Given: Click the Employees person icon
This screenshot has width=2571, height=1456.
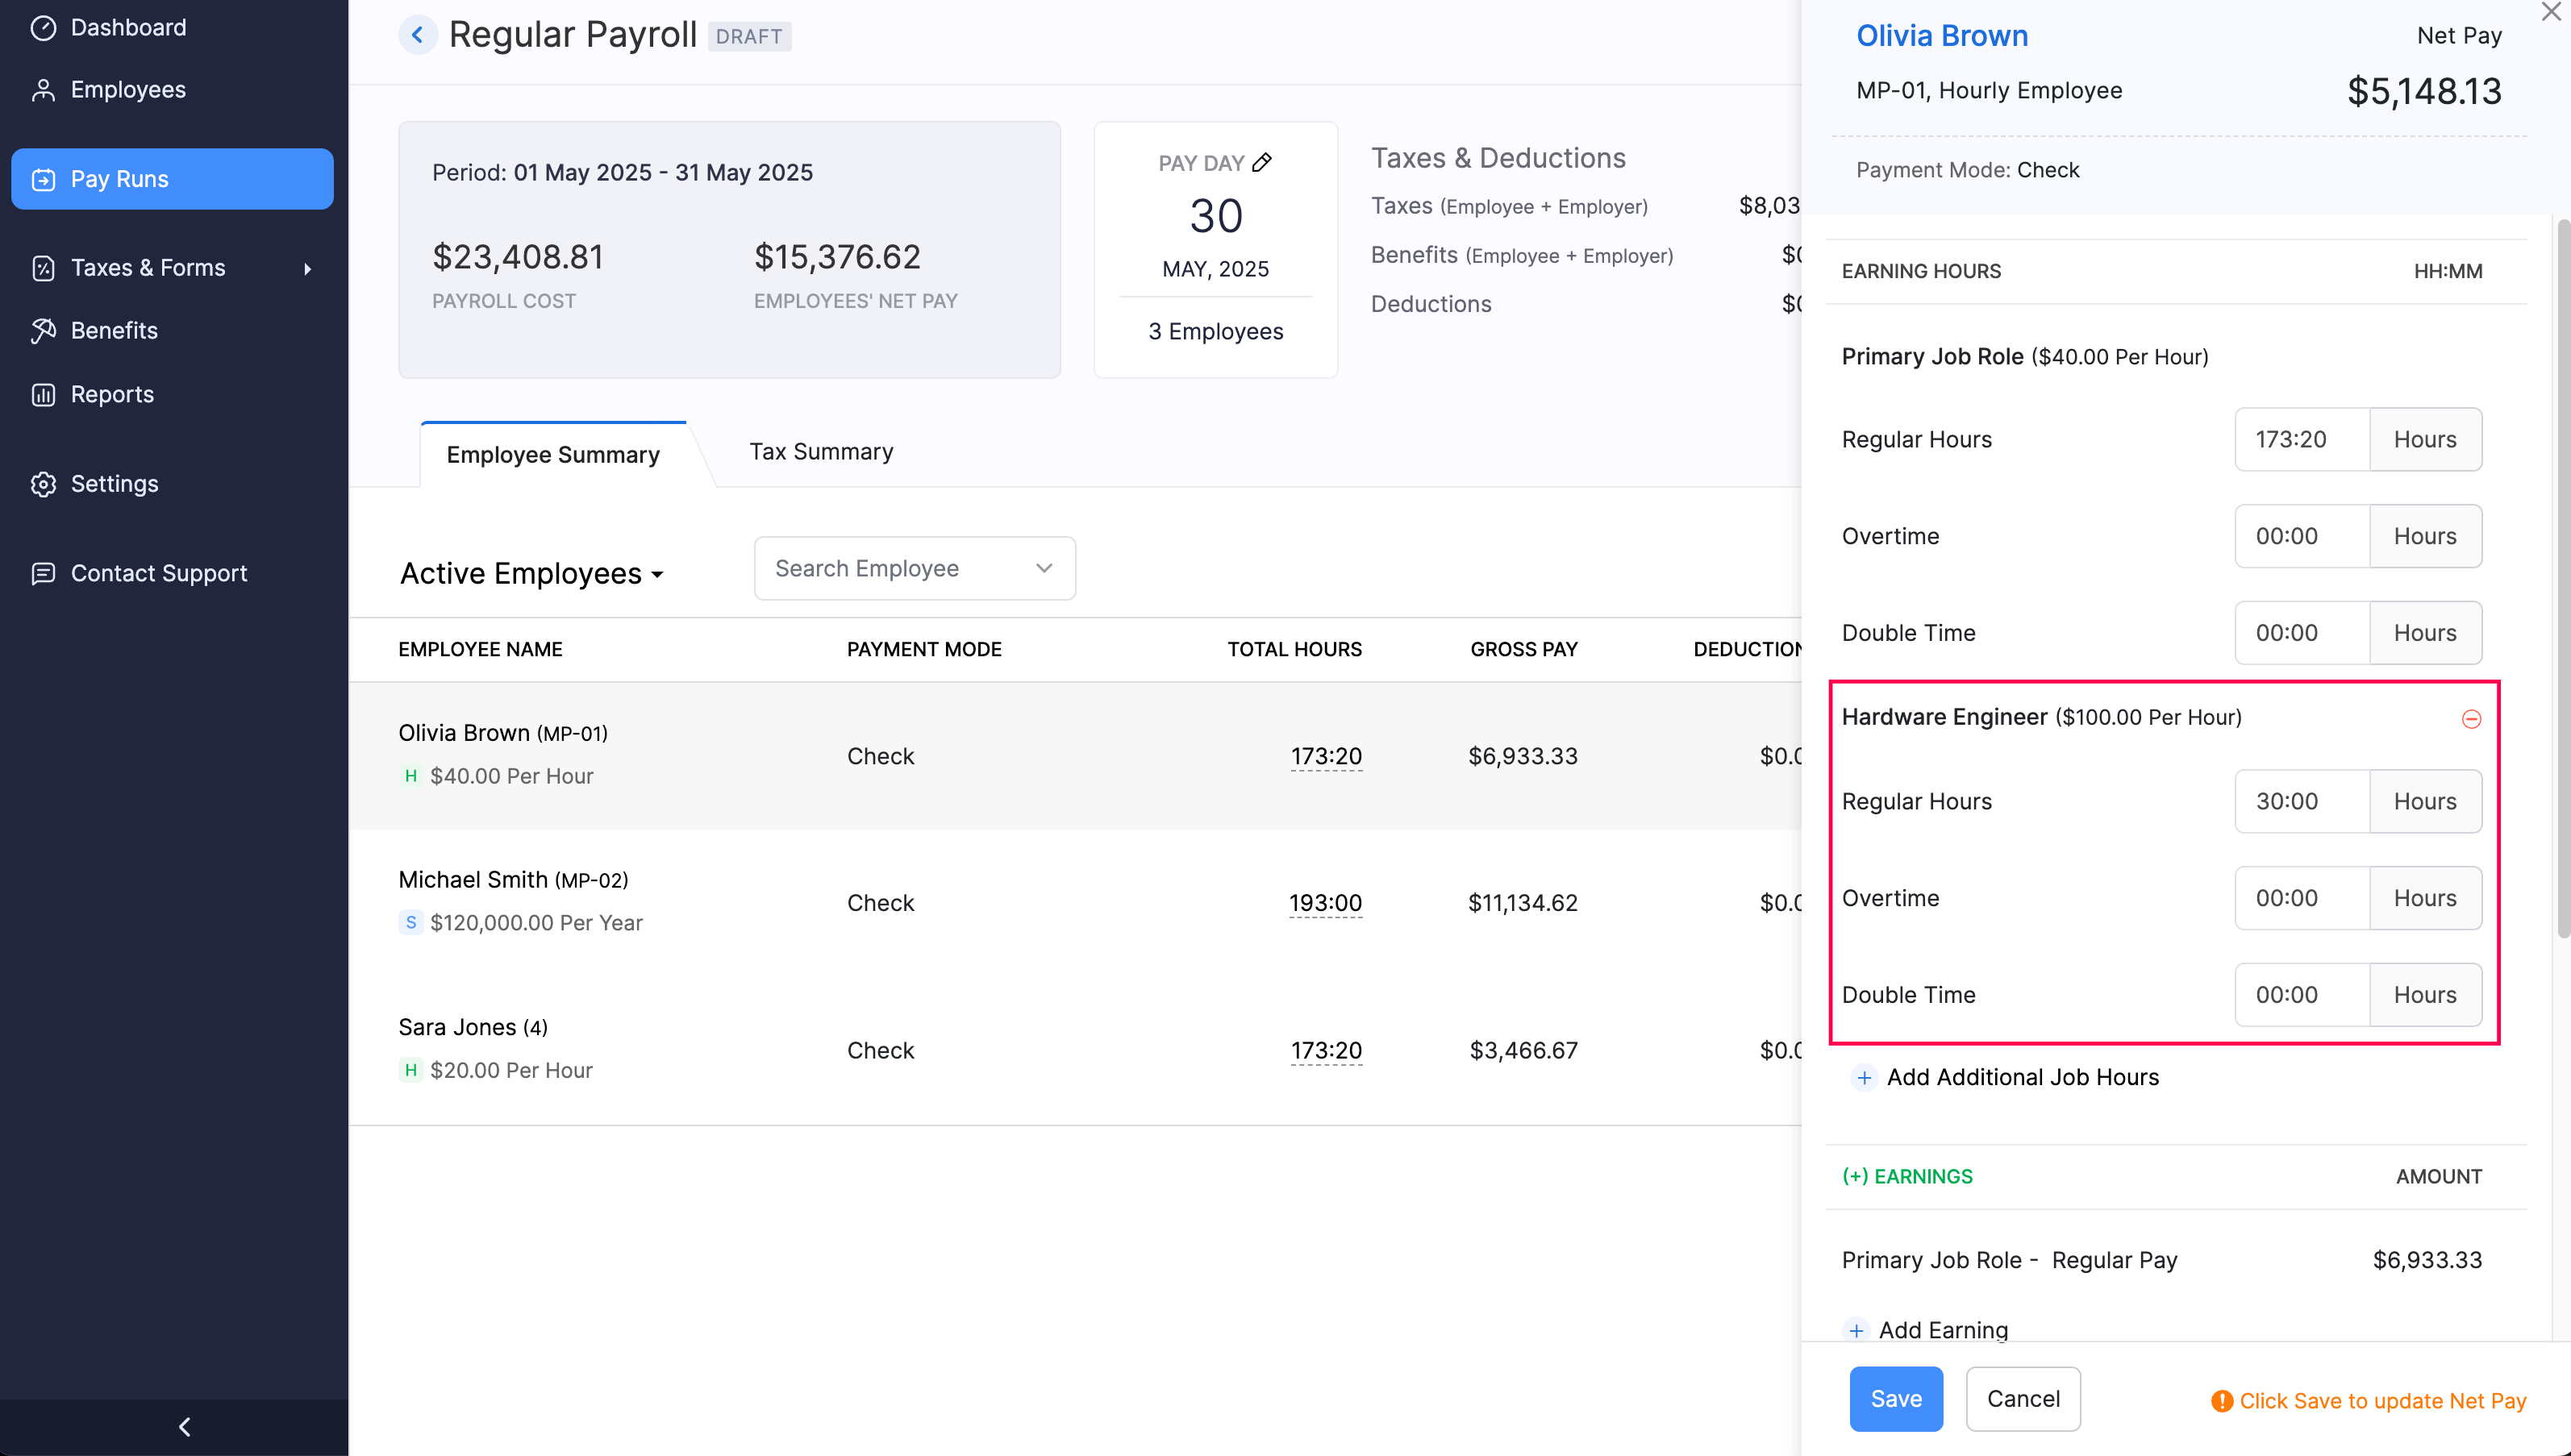Looking at the screenshot, I should tap(43, 90).
